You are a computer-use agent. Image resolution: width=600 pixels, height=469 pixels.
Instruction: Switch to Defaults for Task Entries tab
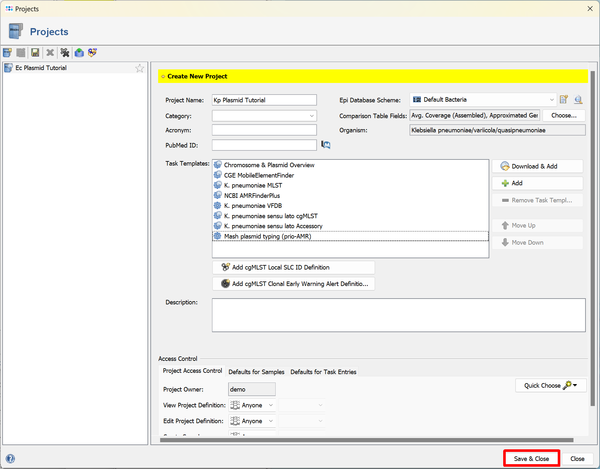point(322,372)
